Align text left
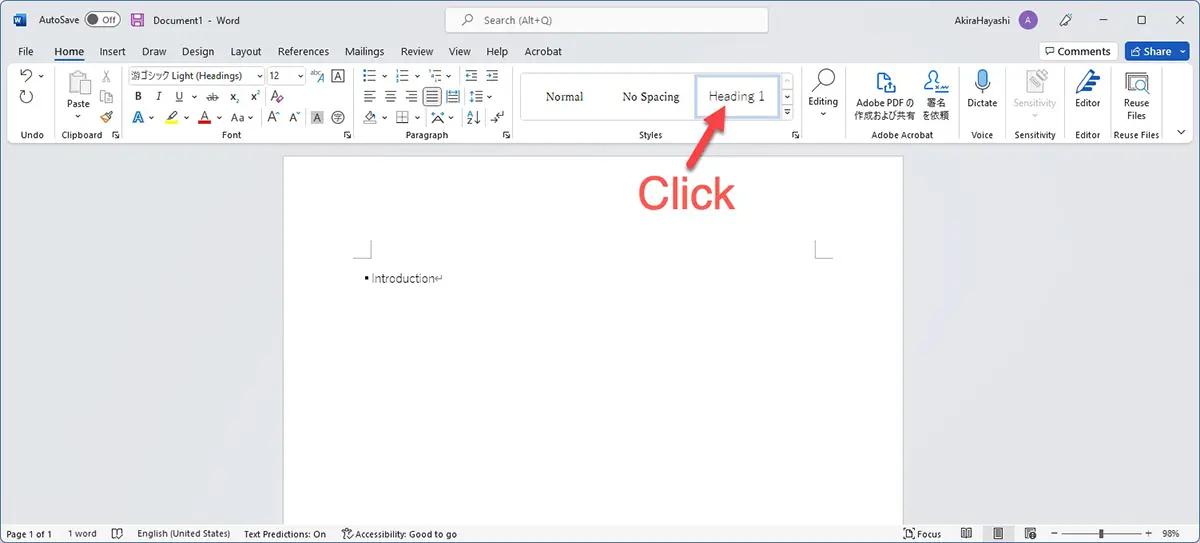1200x543 pixels. point(369,96)
